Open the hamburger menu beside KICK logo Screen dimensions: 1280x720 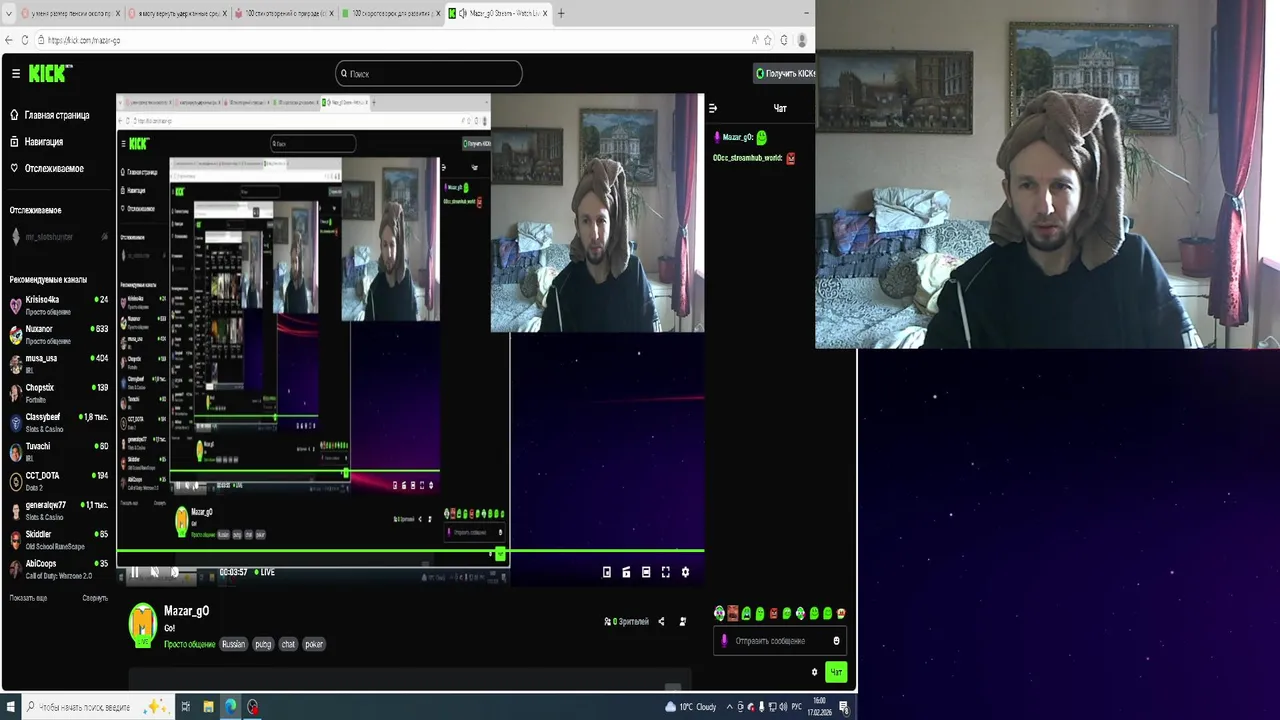(x=16, y=73)
